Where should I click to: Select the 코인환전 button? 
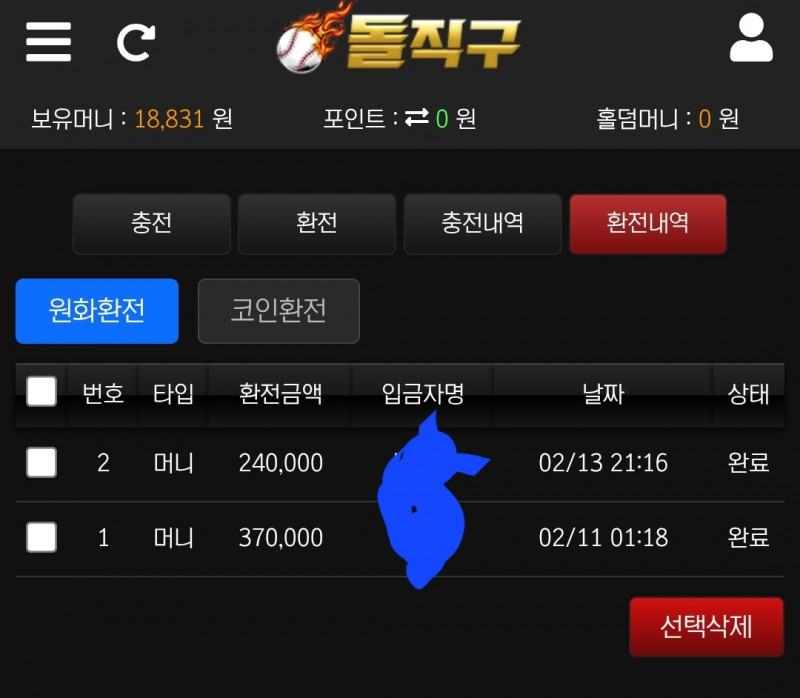[x=279, y=311]
